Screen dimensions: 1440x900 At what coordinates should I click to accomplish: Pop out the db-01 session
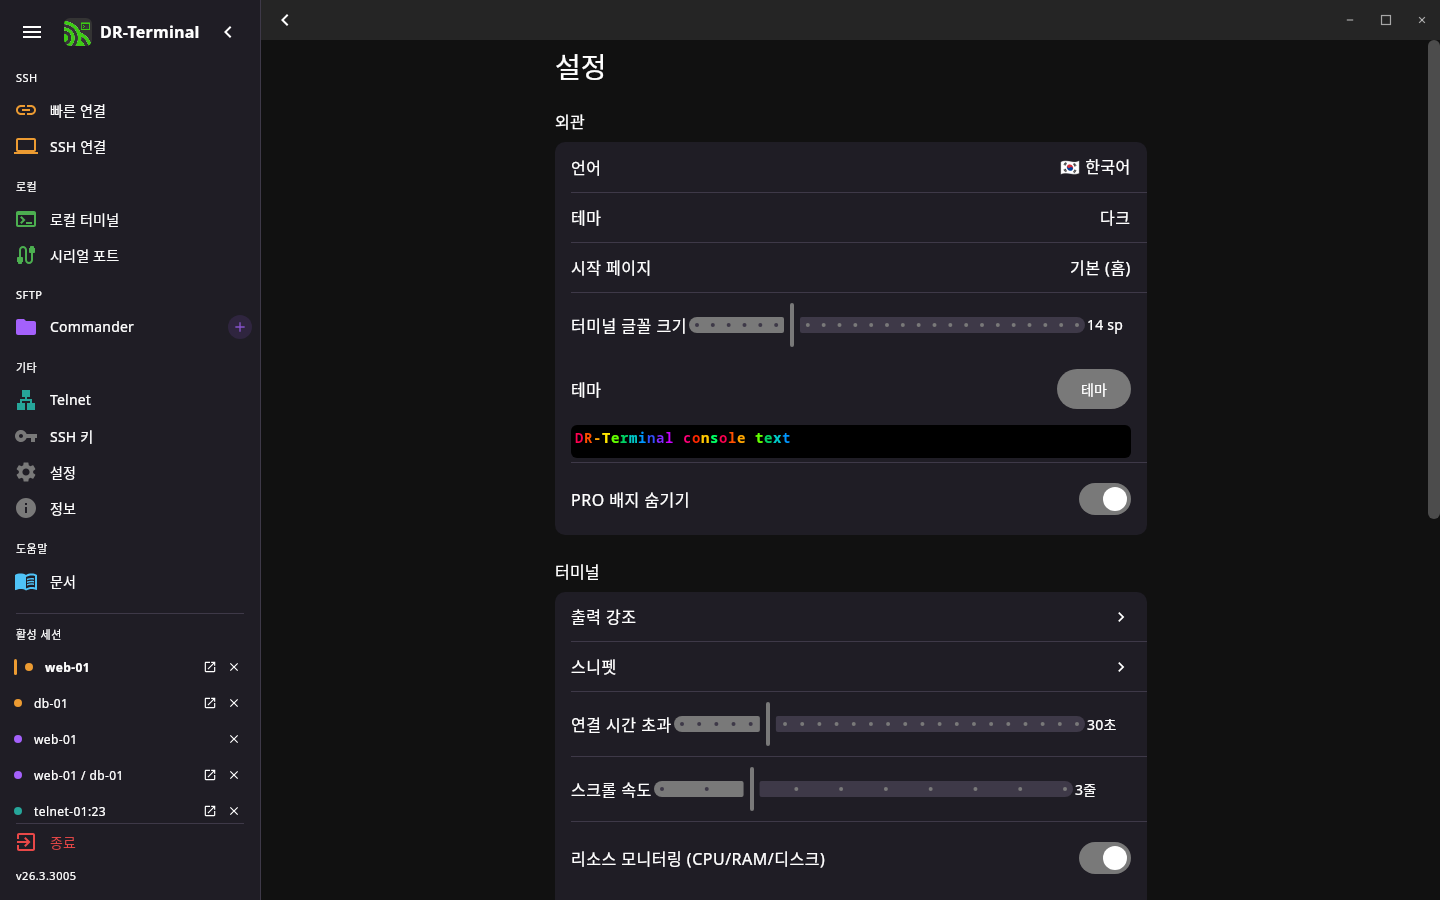pyautogui.click(x=210, y=703)
